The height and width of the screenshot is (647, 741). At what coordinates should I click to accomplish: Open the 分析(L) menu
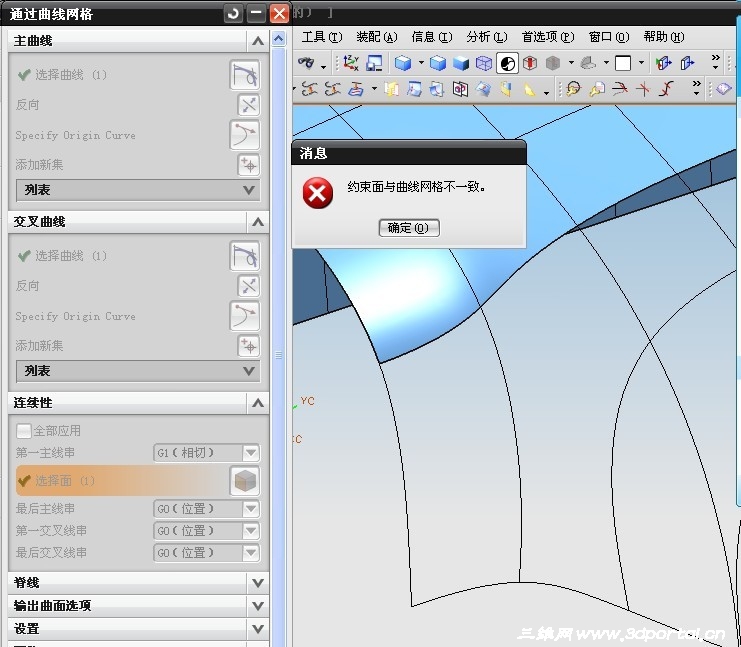click(487, 37)
